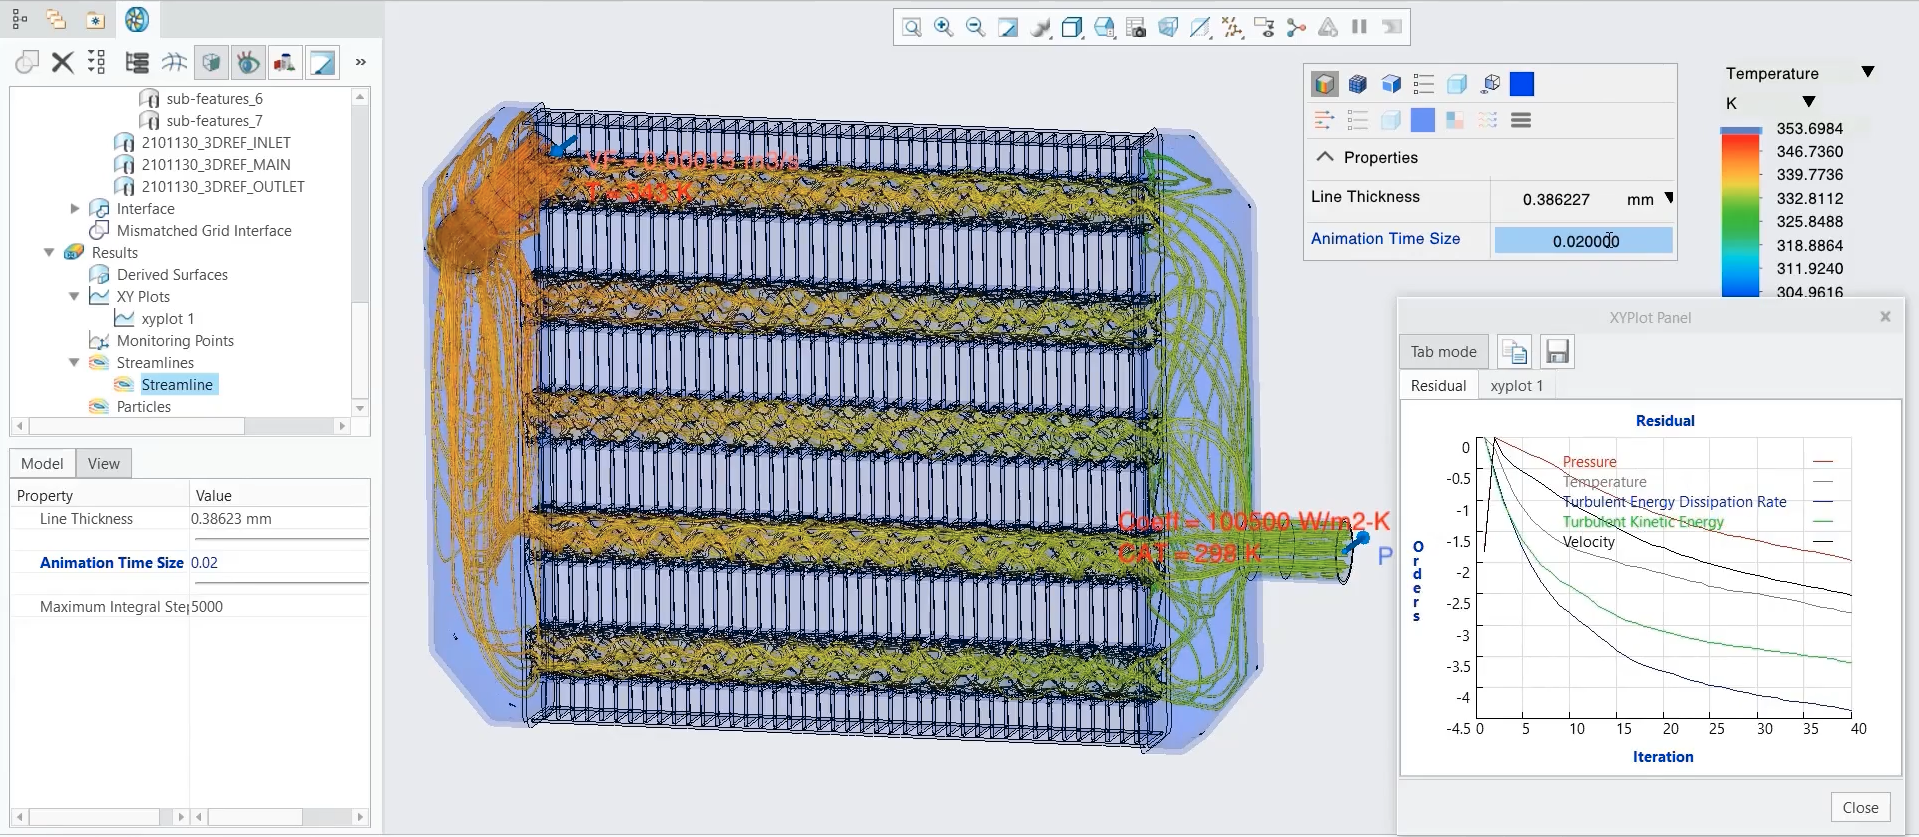Click the simulation run flask icon
The height and width of the screenshot is (837, 1919).
tap(285, 63)
